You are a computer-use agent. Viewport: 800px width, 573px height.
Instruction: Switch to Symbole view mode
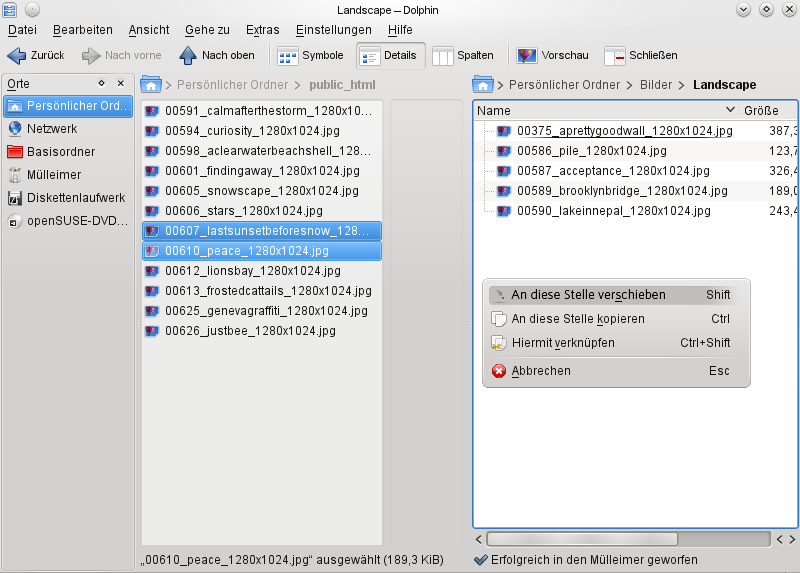click(310, 56)
